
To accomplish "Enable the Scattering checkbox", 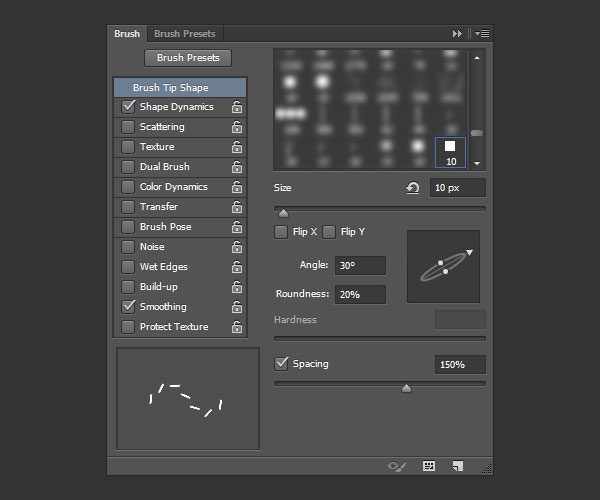I will [x=128, y=127].
